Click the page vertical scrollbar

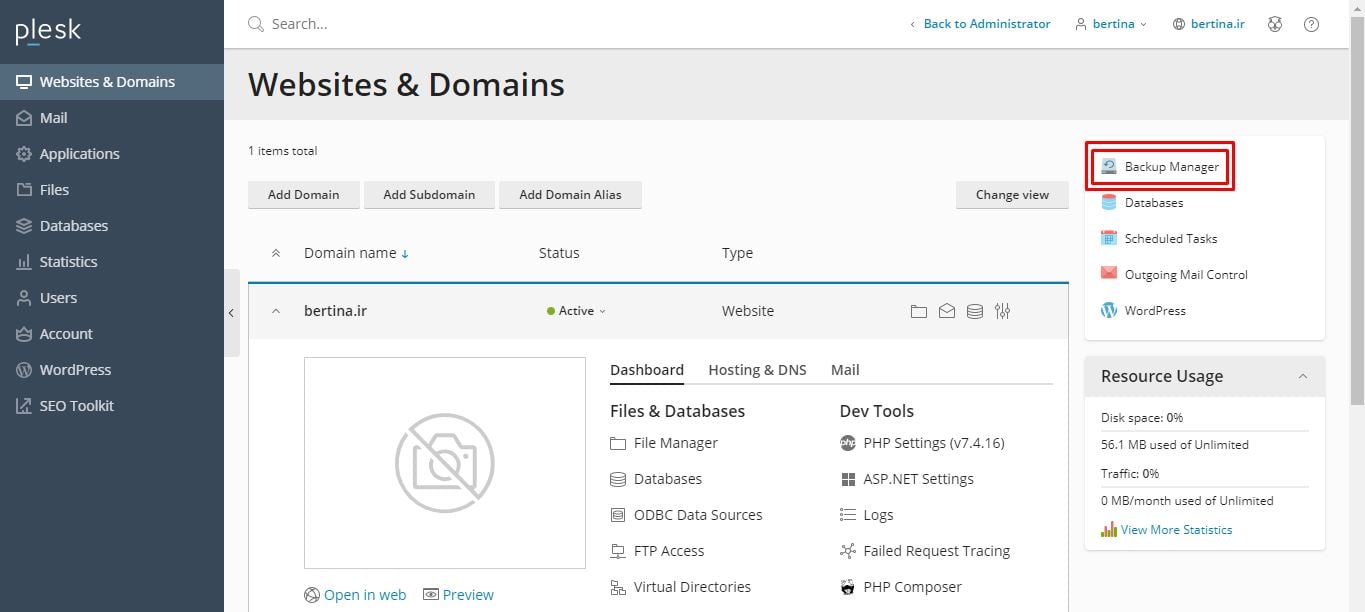point(1356,210)
